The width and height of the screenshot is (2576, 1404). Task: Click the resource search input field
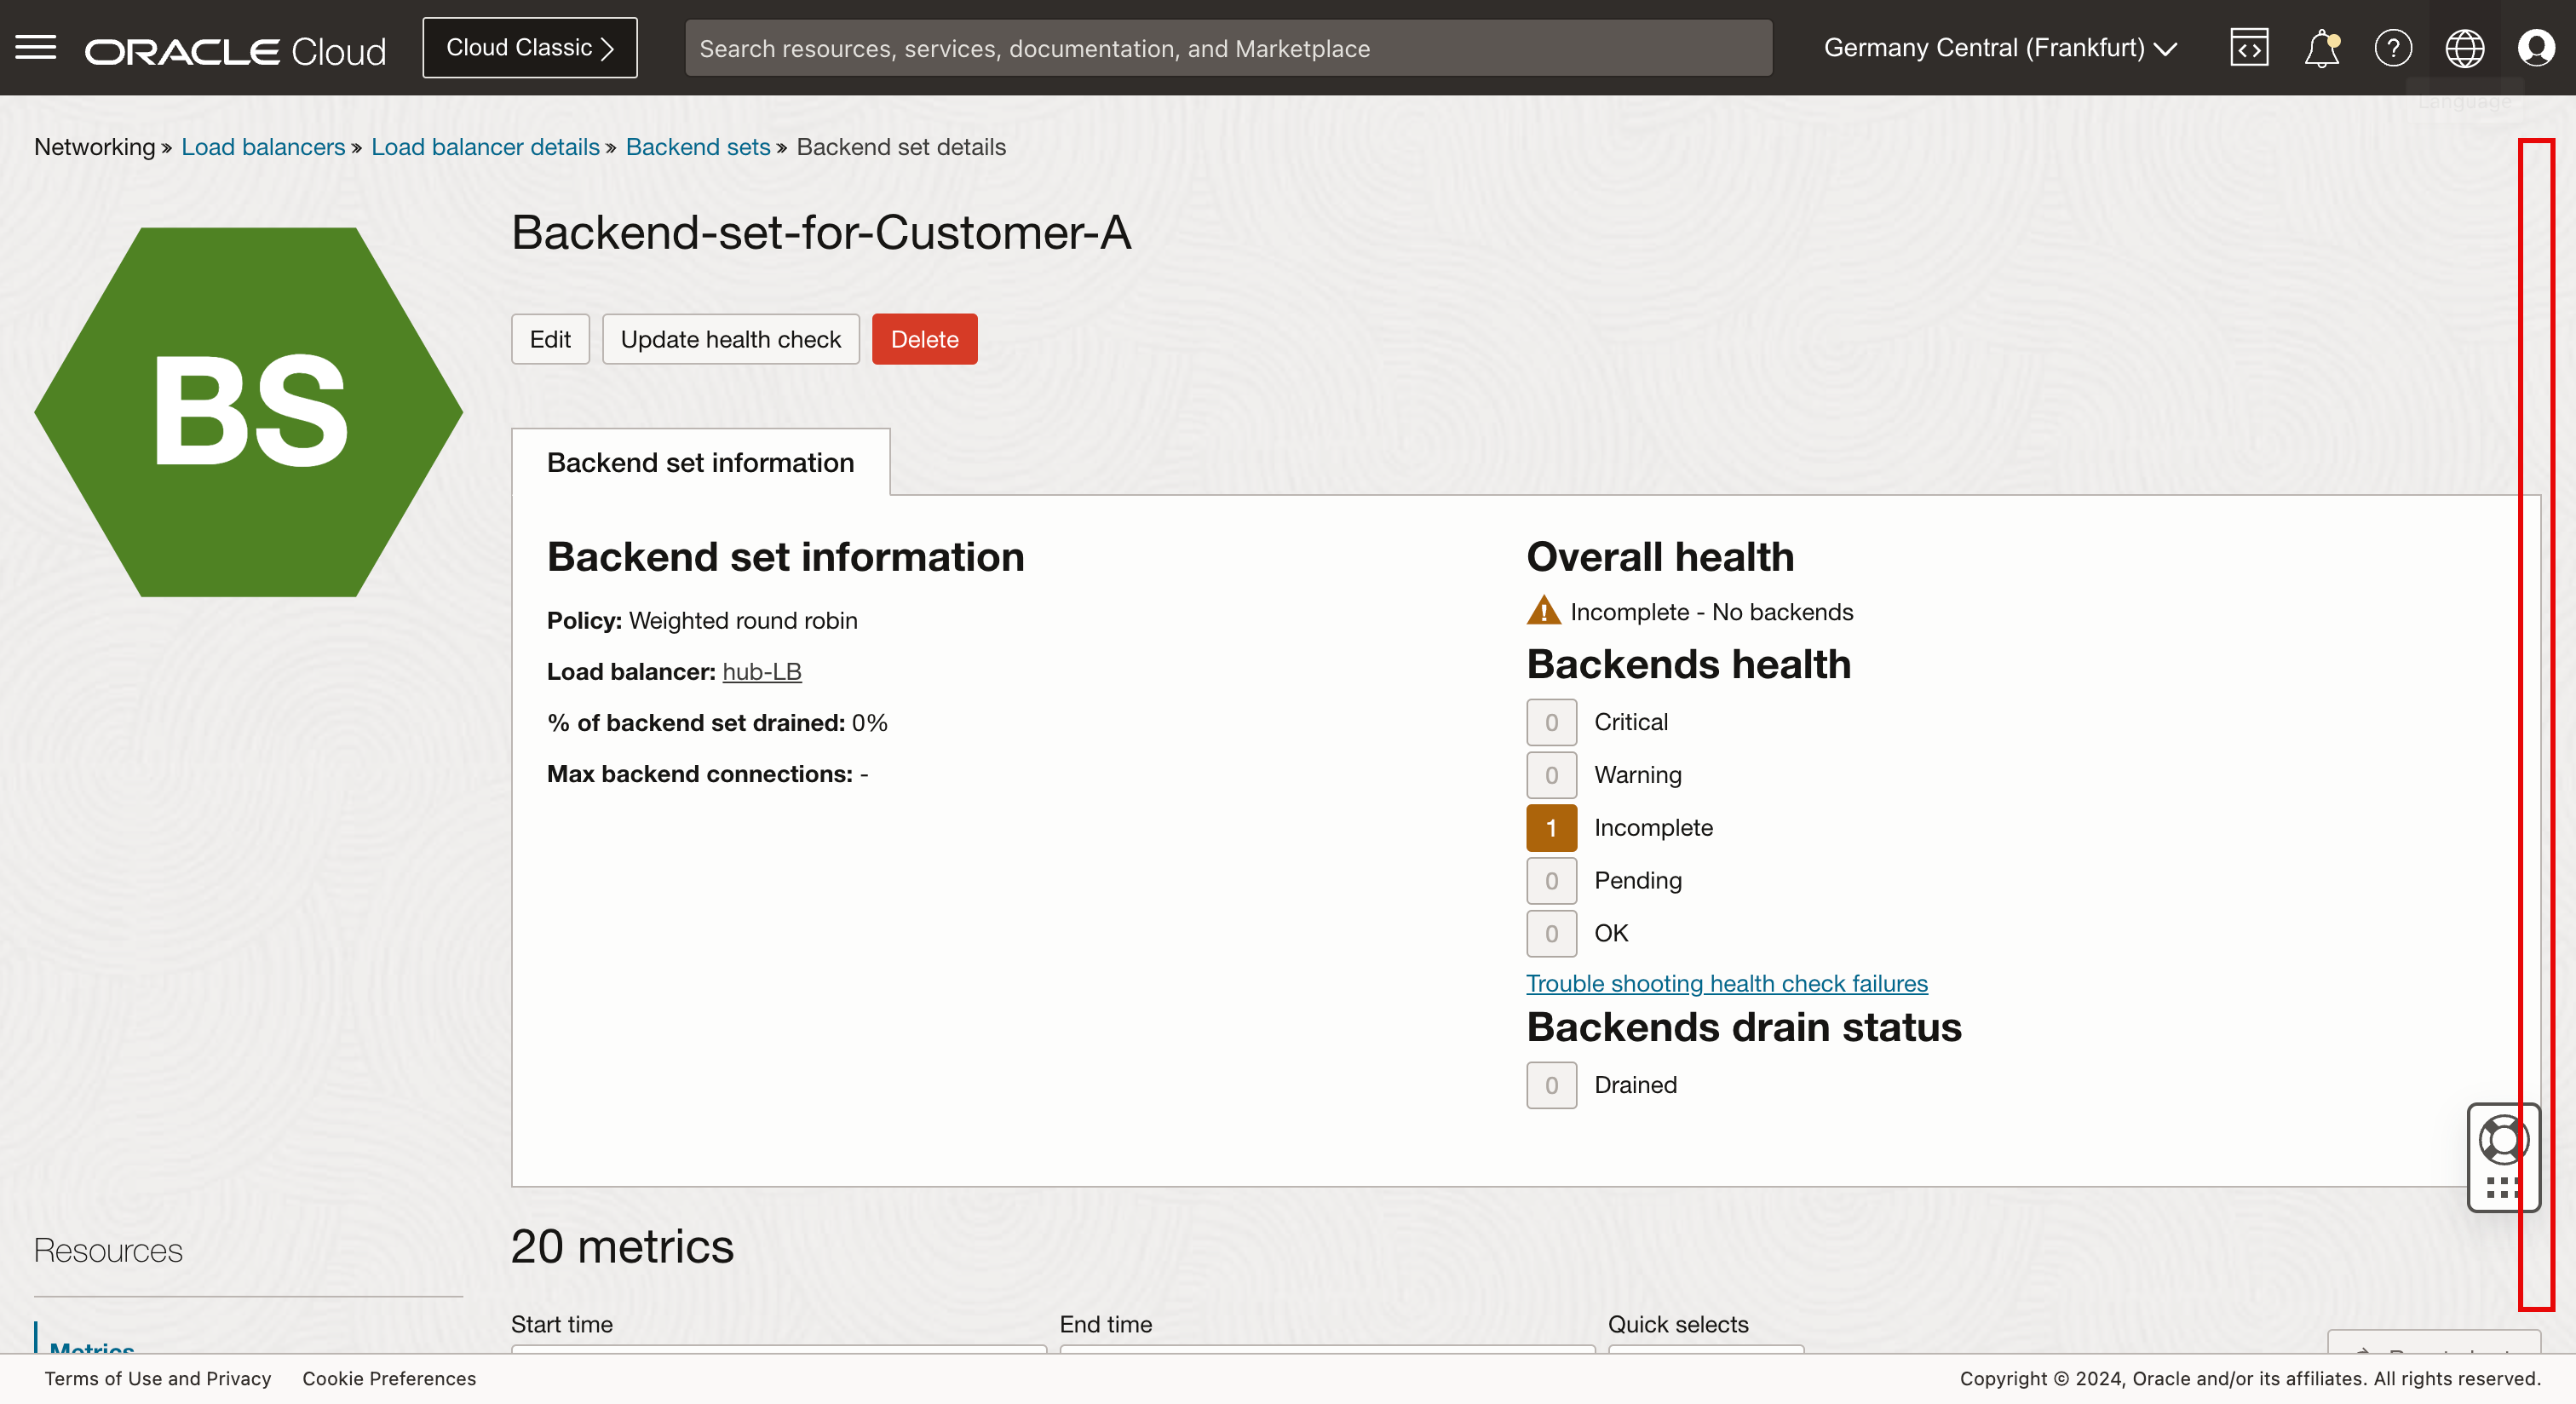point(1227,48)
